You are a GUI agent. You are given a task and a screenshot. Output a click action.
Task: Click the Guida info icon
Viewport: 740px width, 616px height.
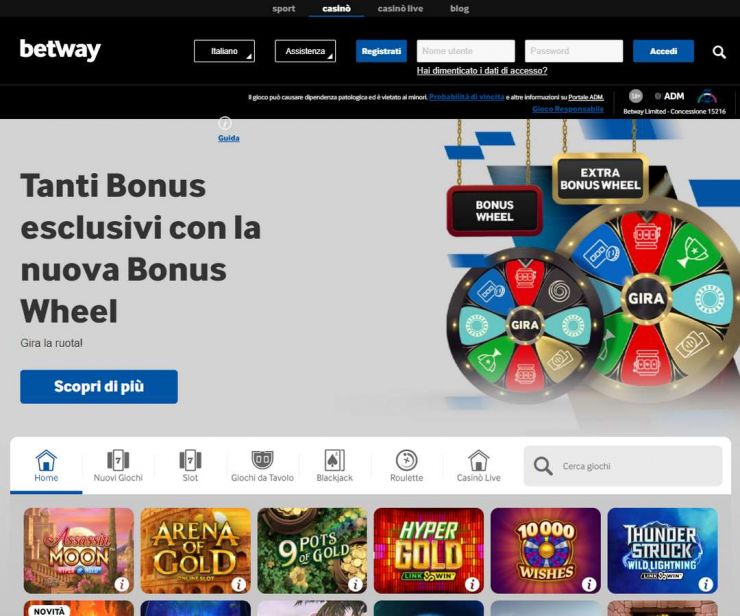click(225, 123)
